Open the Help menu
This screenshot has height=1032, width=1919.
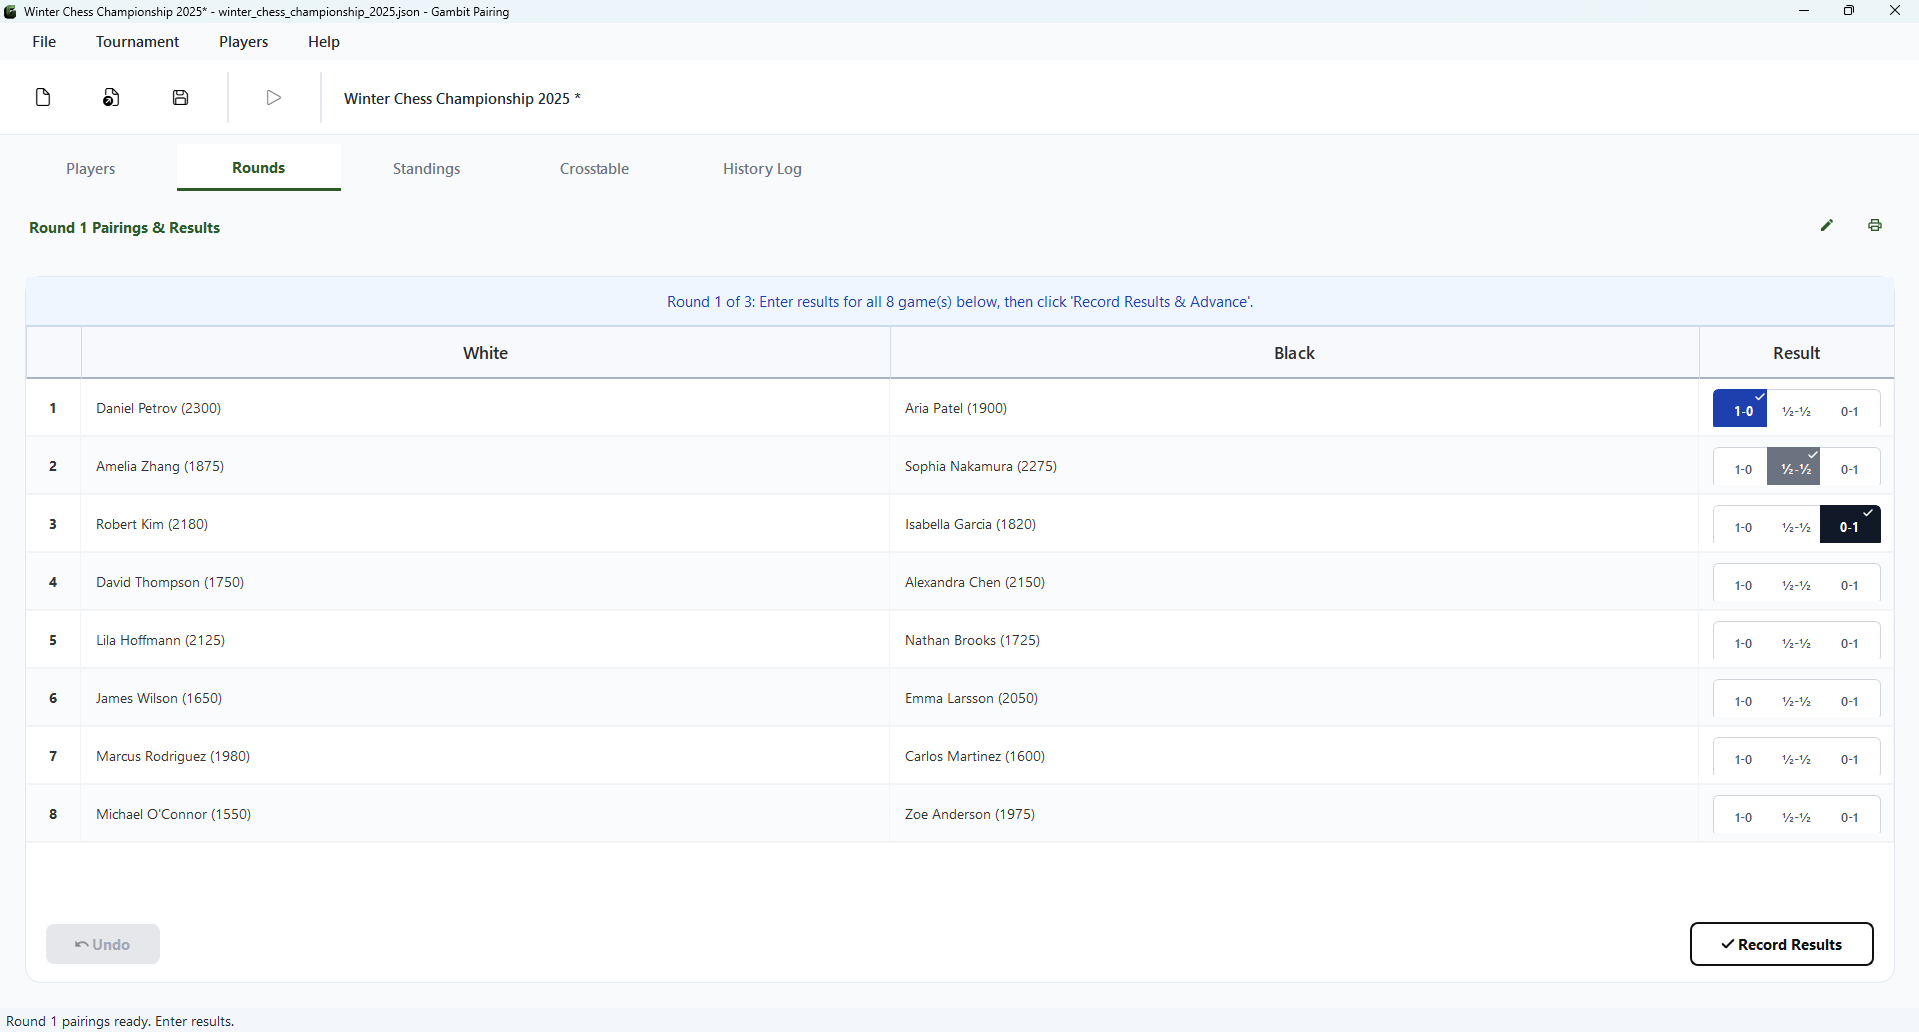323,41
